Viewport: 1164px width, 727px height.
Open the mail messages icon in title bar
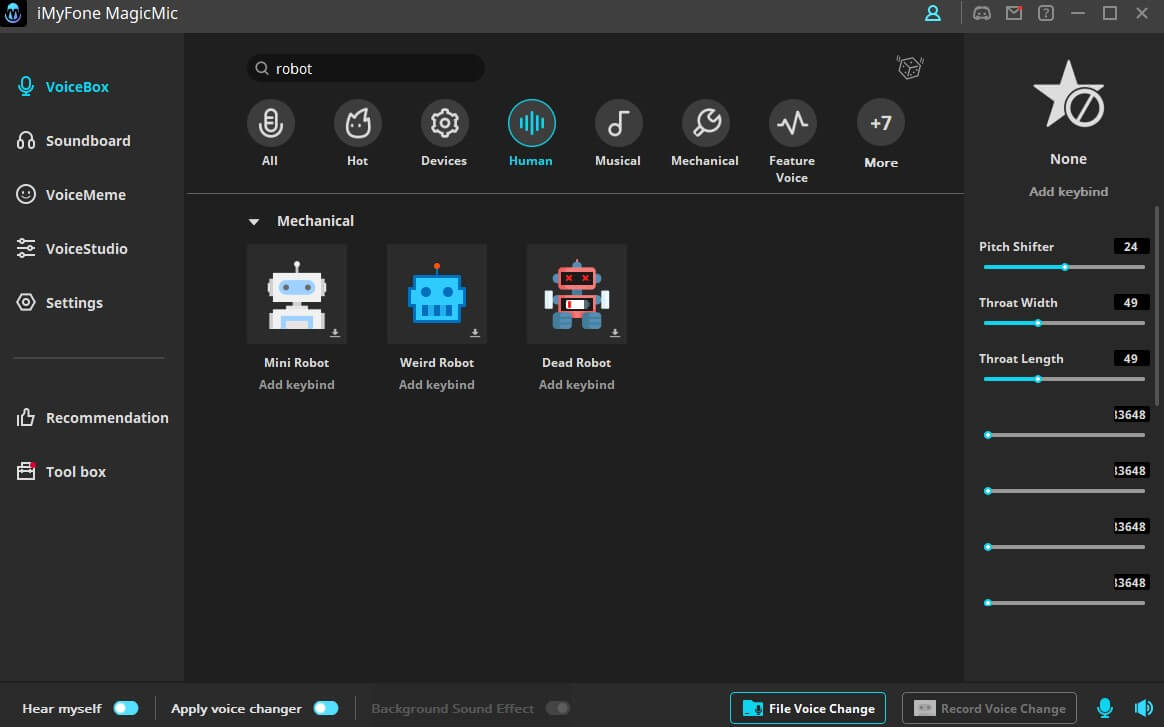coord(1013,13)
